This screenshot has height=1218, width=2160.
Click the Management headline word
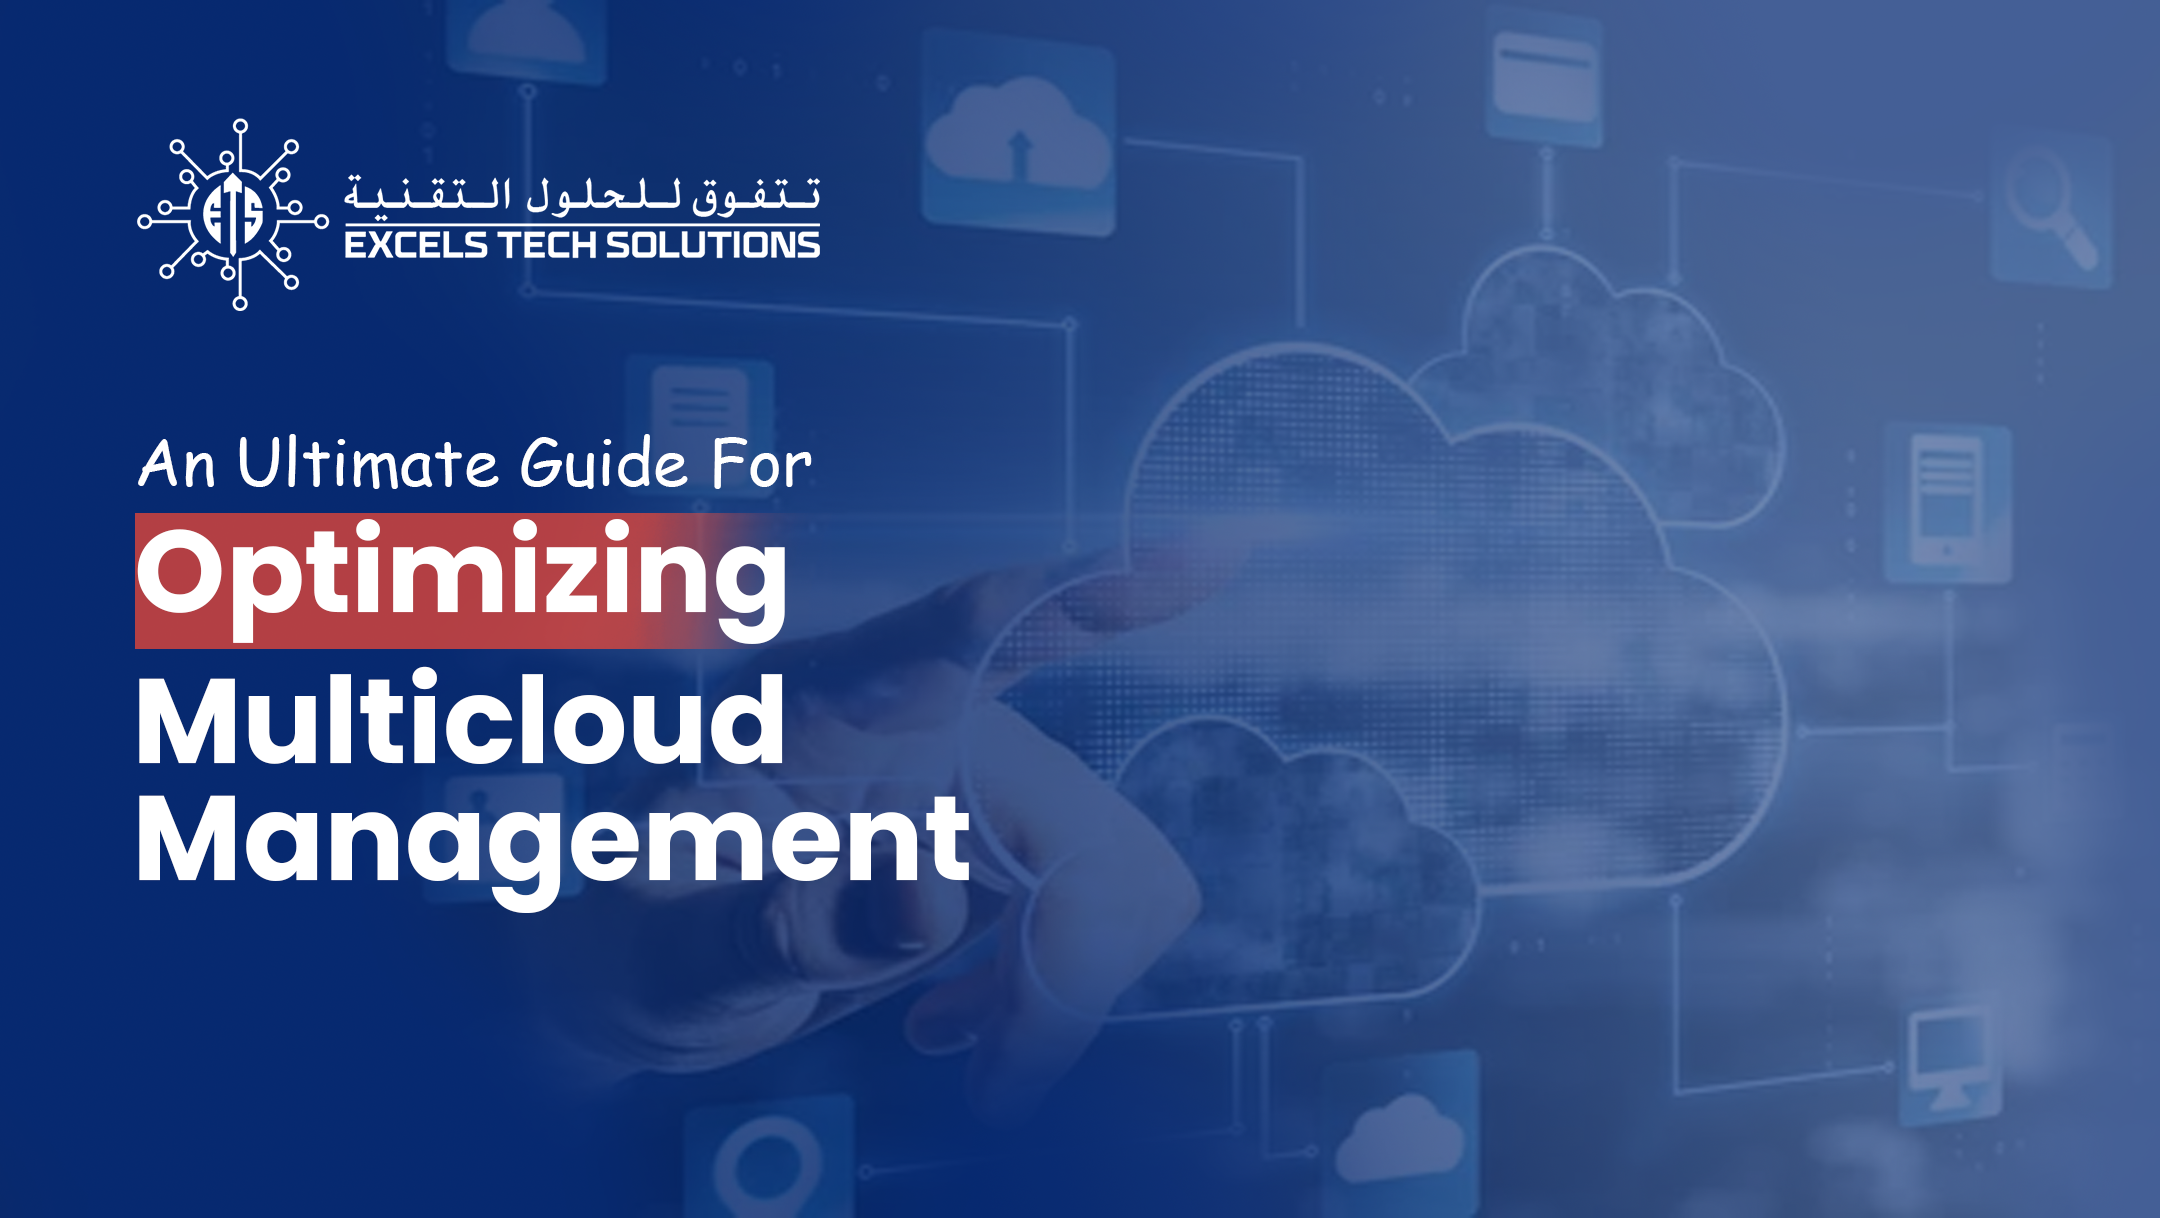click(x=552, y=840)
